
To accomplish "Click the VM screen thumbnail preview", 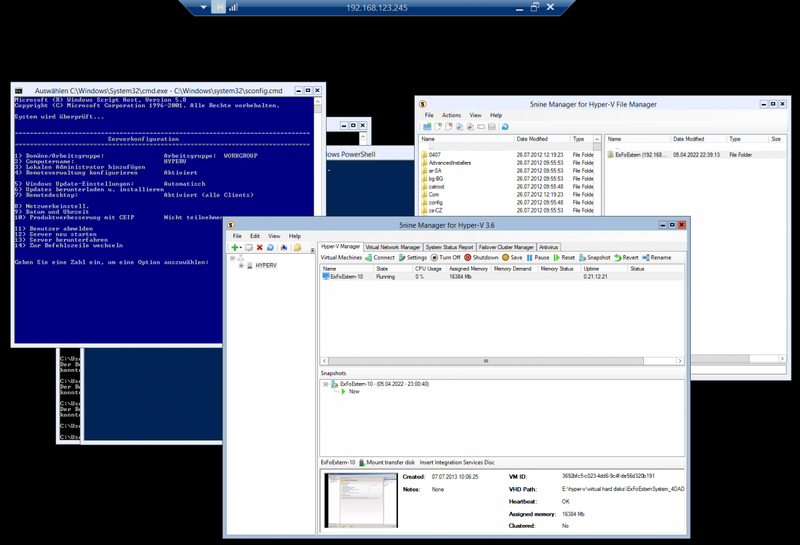I will [361, 500].
